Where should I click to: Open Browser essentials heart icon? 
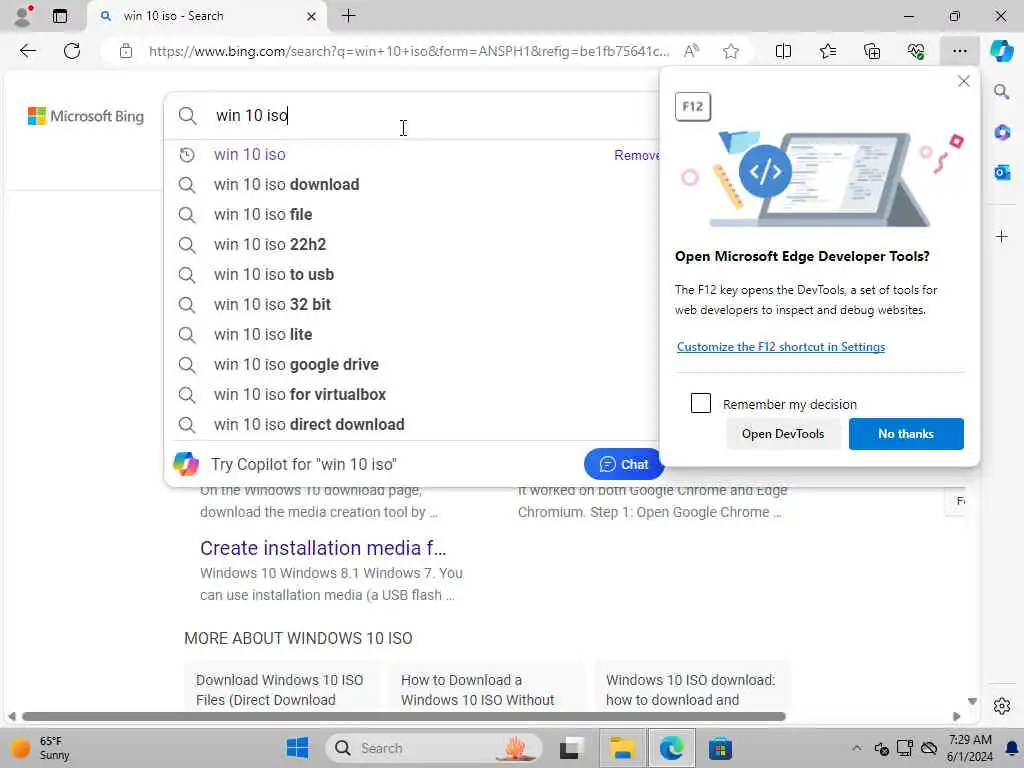coord(916,51)
